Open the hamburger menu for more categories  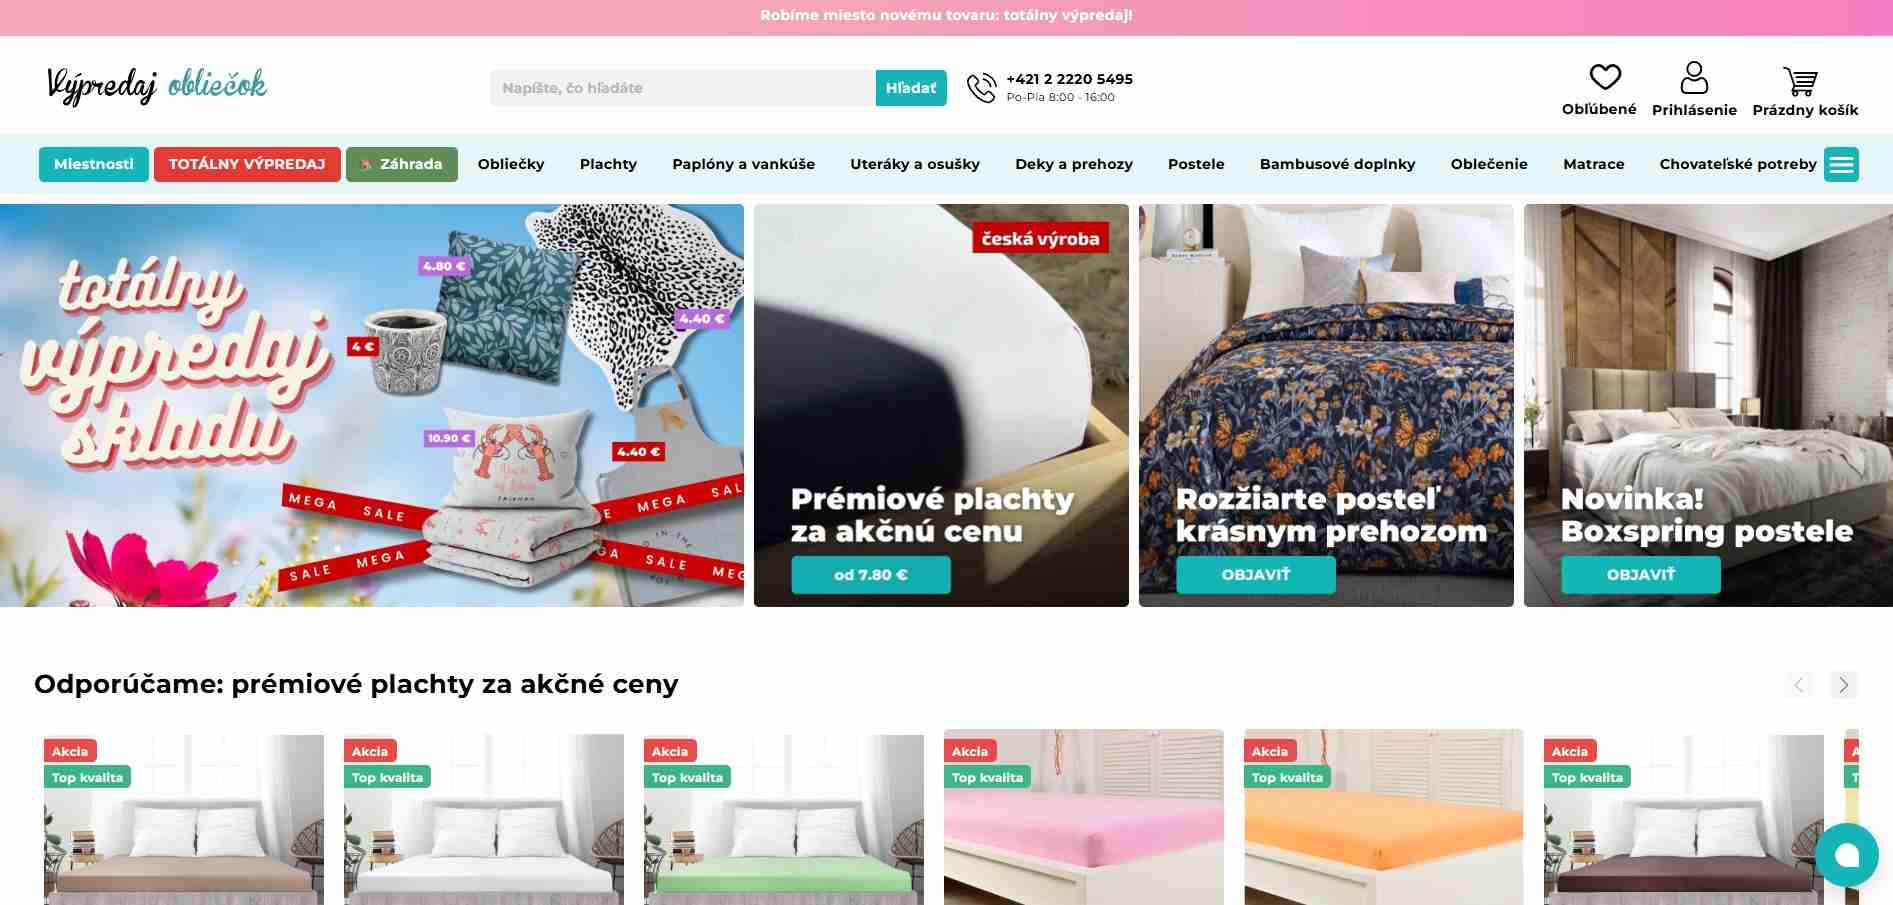tap(1841, 164)
